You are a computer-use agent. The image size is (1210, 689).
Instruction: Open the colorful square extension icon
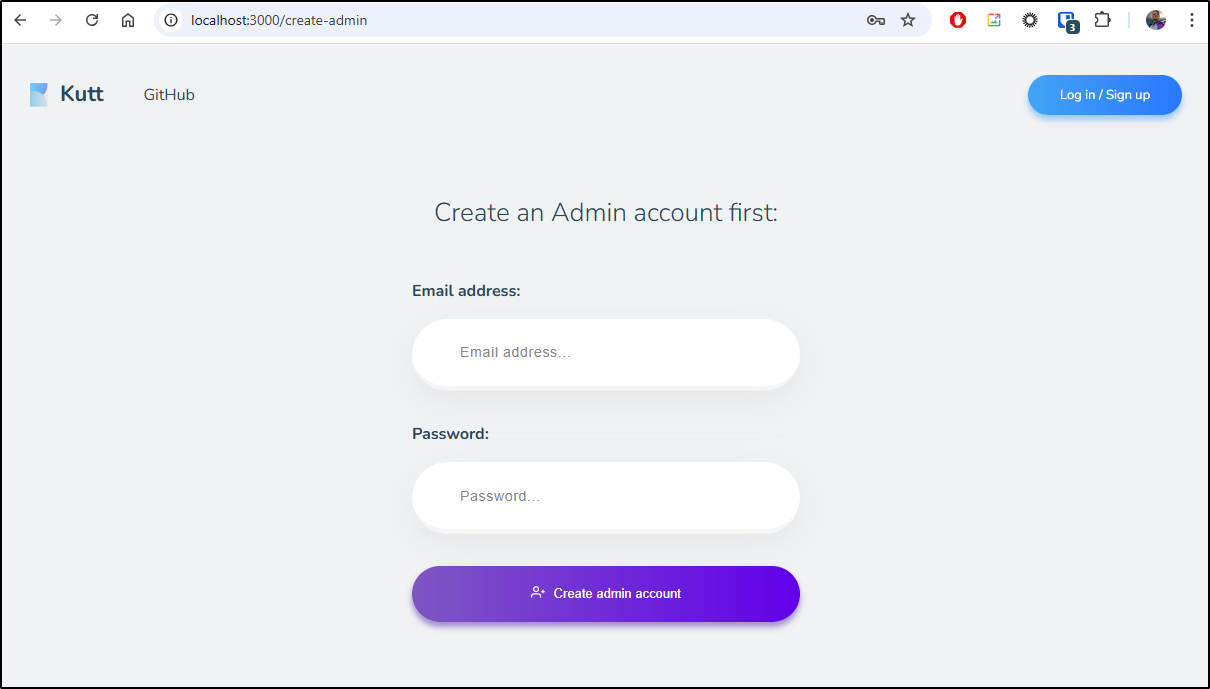click(x=994, y=20)
